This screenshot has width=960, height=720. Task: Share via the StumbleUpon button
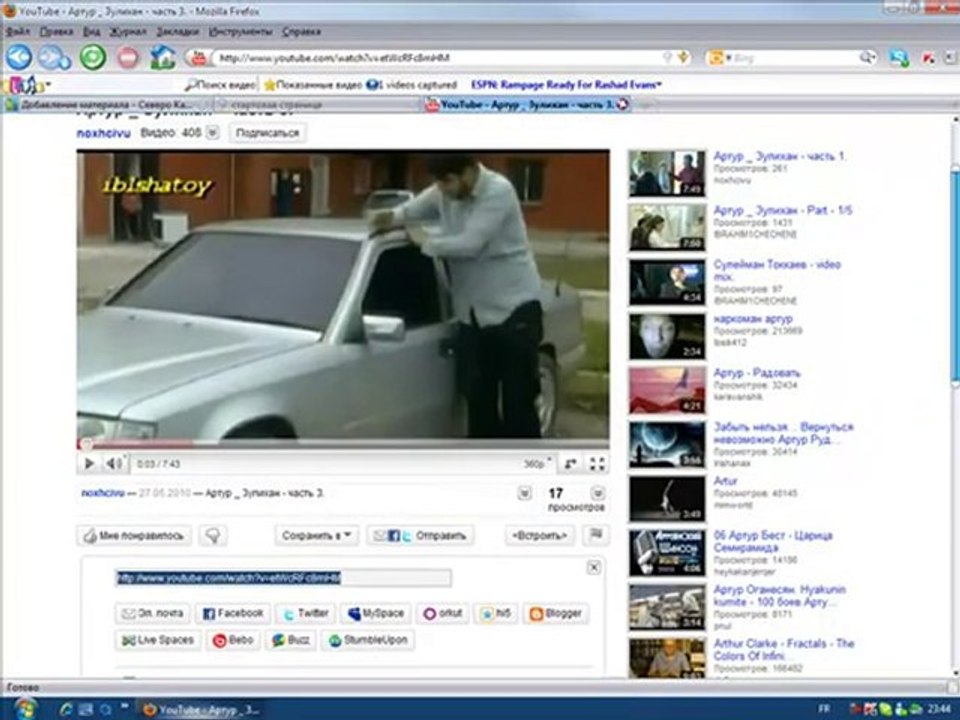(368, 640)
